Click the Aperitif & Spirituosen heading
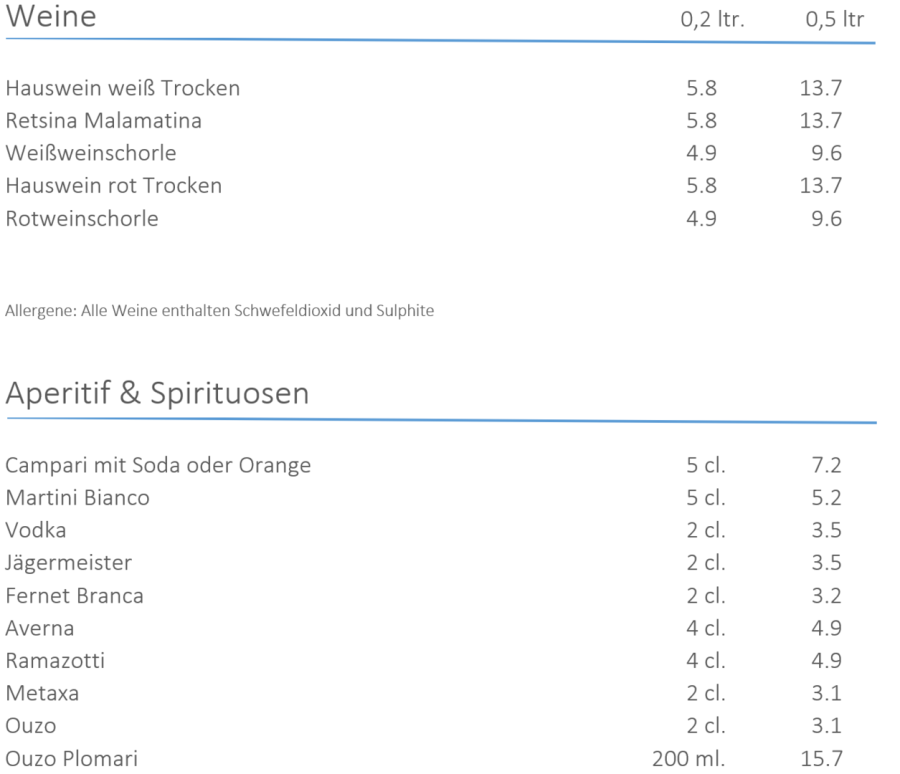The image size is (900, 774). [157, 394]
